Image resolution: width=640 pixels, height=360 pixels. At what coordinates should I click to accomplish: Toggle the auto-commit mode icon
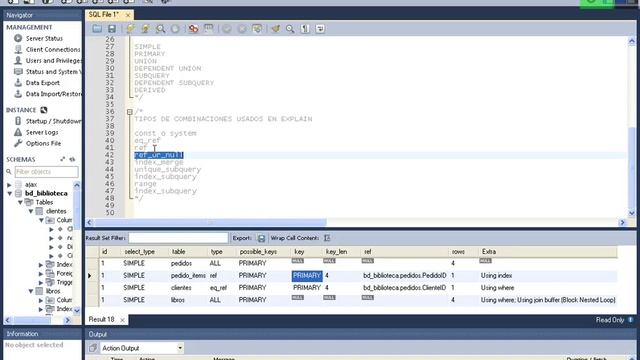click(x=257, y=29)
